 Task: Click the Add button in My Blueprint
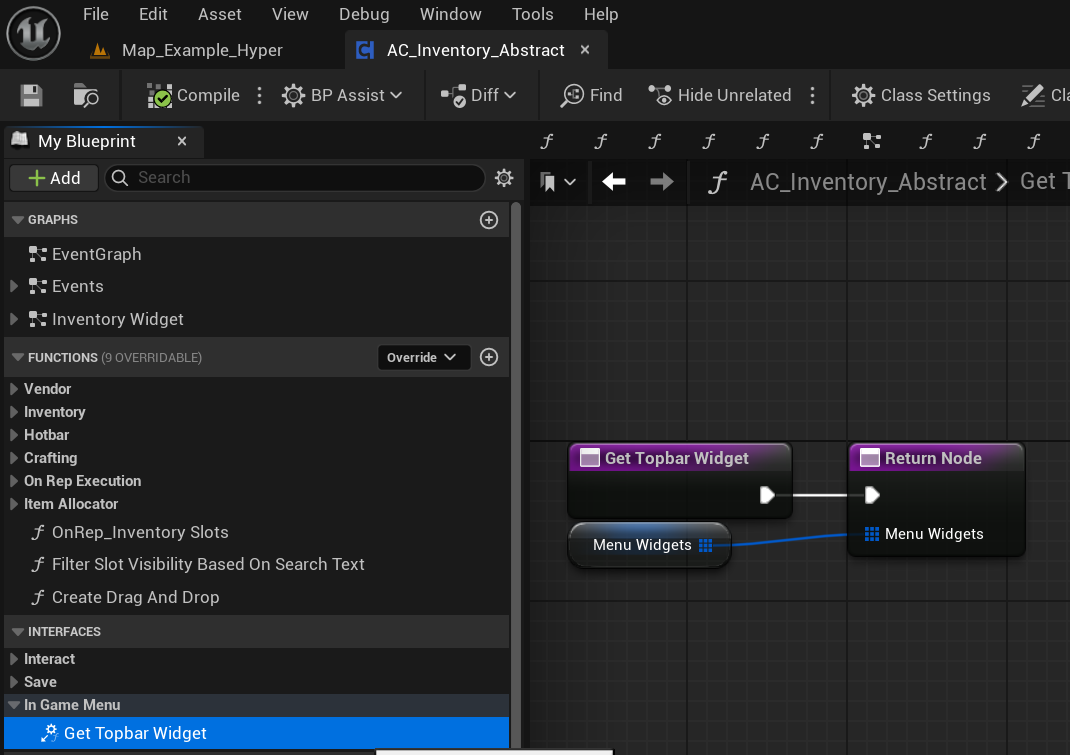click(54, 178)
